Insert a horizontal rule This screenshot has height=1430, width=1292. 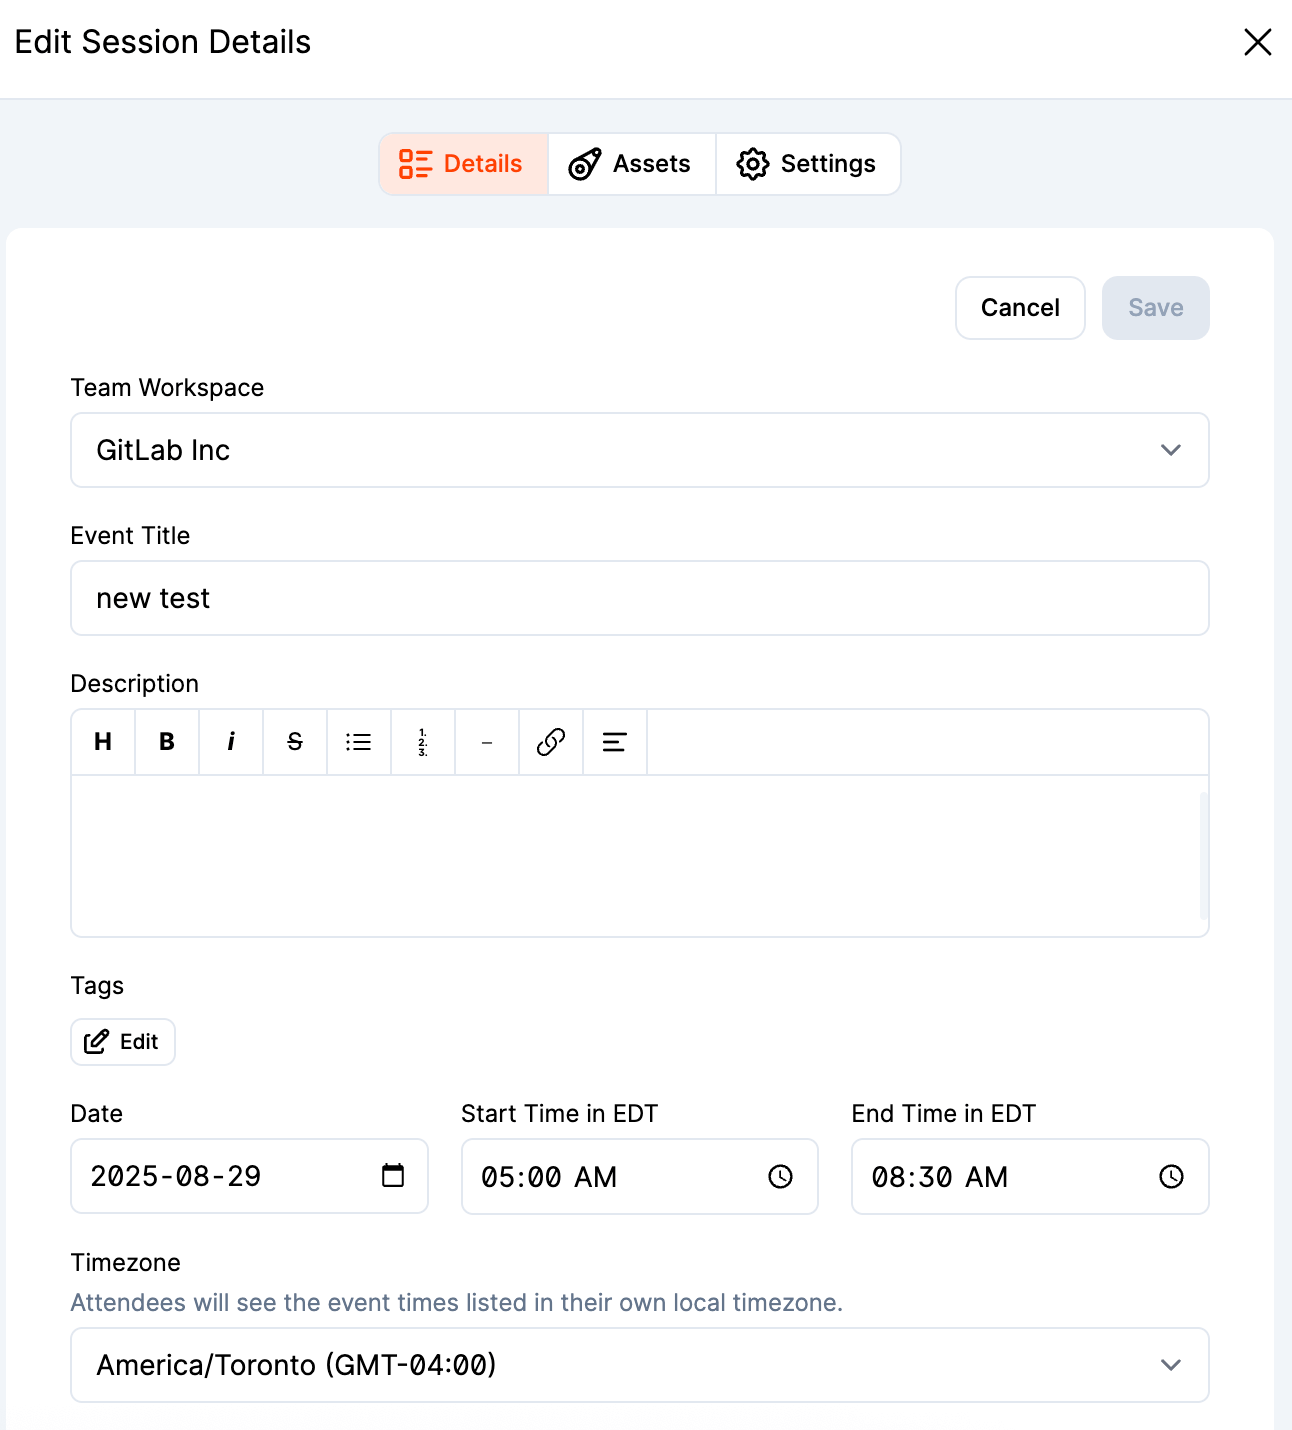coord(487,742)
